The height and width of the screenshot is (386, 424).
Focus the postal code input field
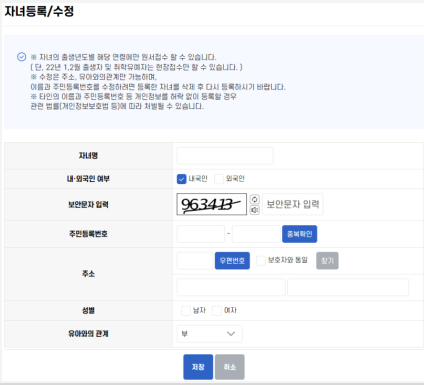tap(195, 261)
